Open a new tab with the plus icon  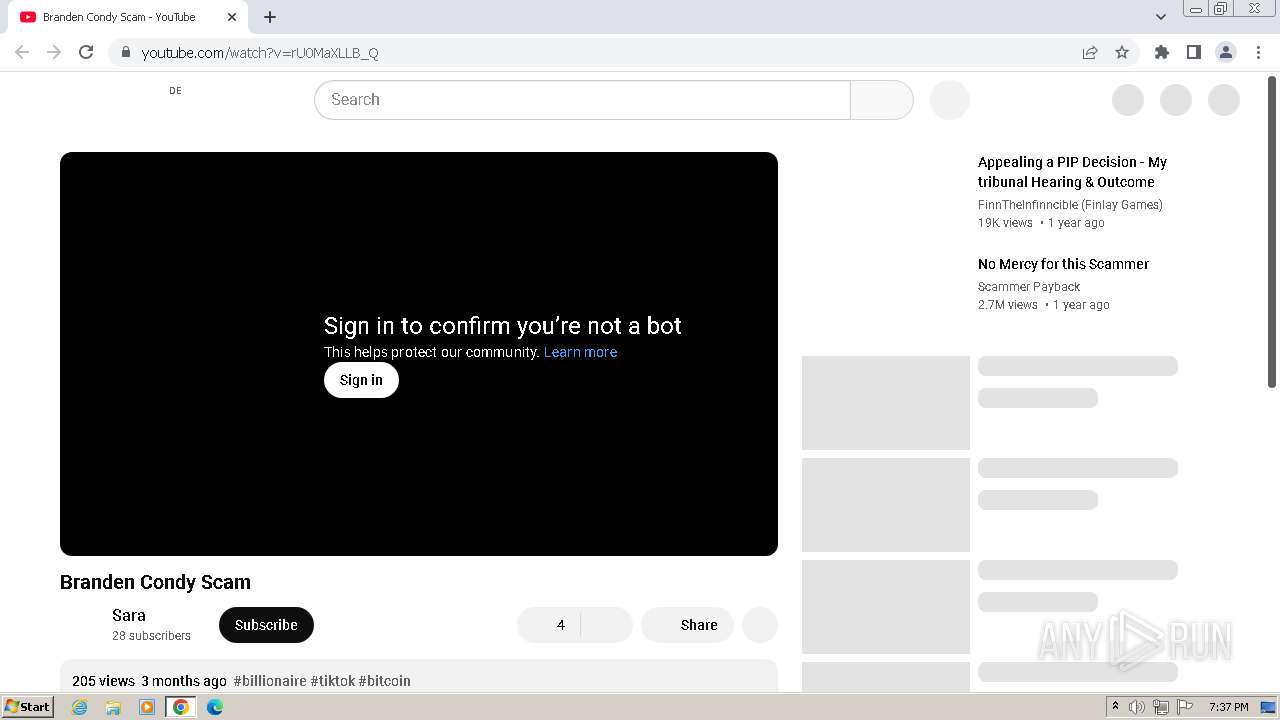(270, 17)
